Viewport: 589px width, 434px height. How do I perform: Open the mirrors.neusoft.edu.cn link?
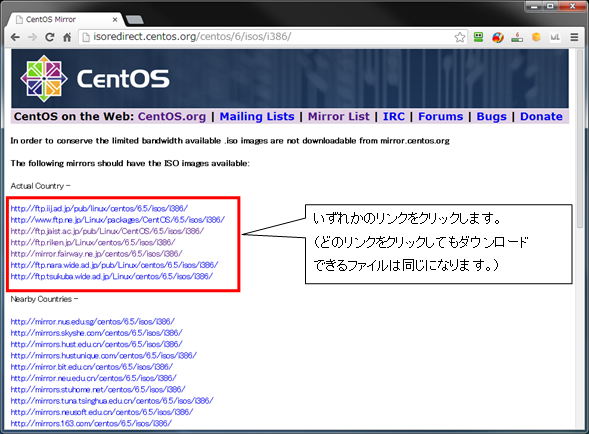pos(102,412)
